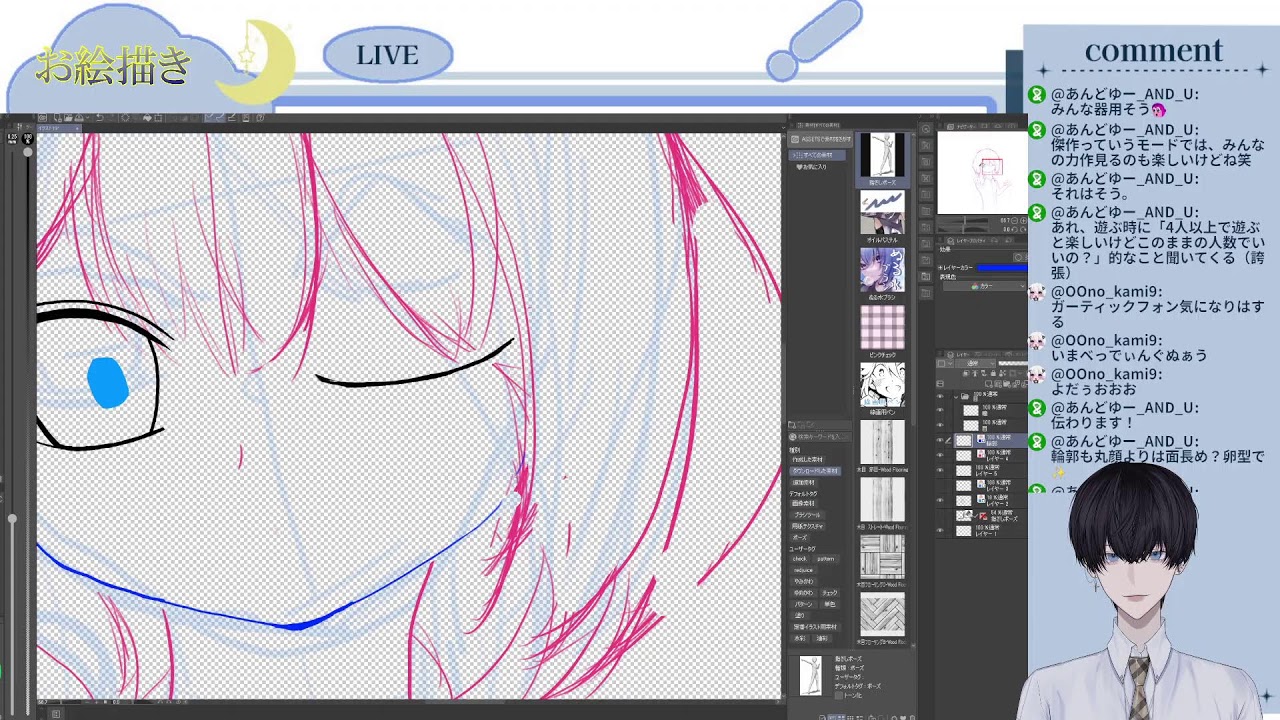Select the 指さしポーズ 3D layer
Image resolution: width=1280 pixels, height=720 pixels.
tap(990, 515)
